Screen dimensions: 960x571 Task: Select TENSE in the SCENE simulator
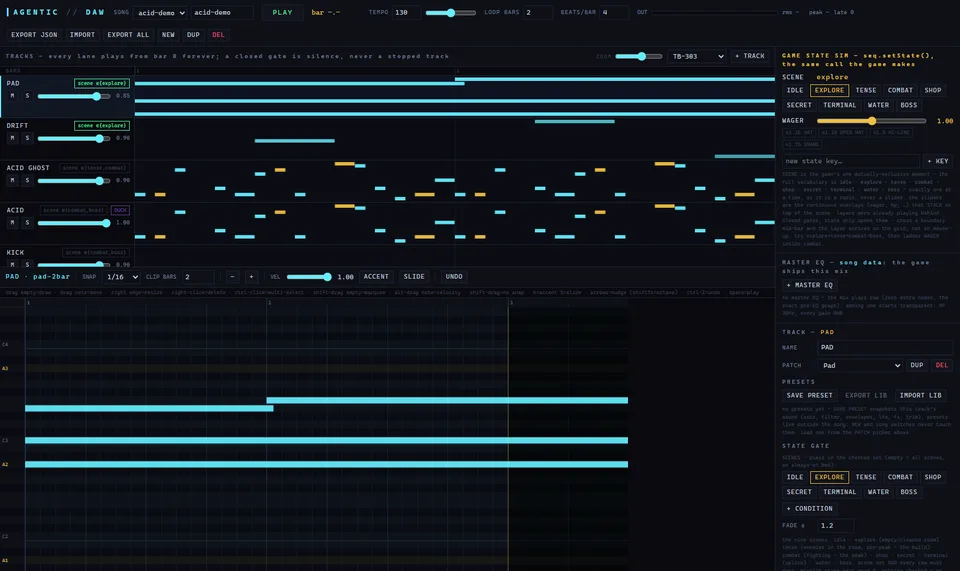tap(866, 90)
